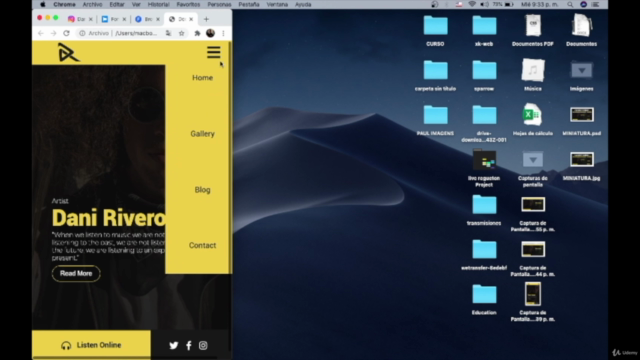
Task: Select the PAUL IMAGENS folder
Action: coord(436,115)
